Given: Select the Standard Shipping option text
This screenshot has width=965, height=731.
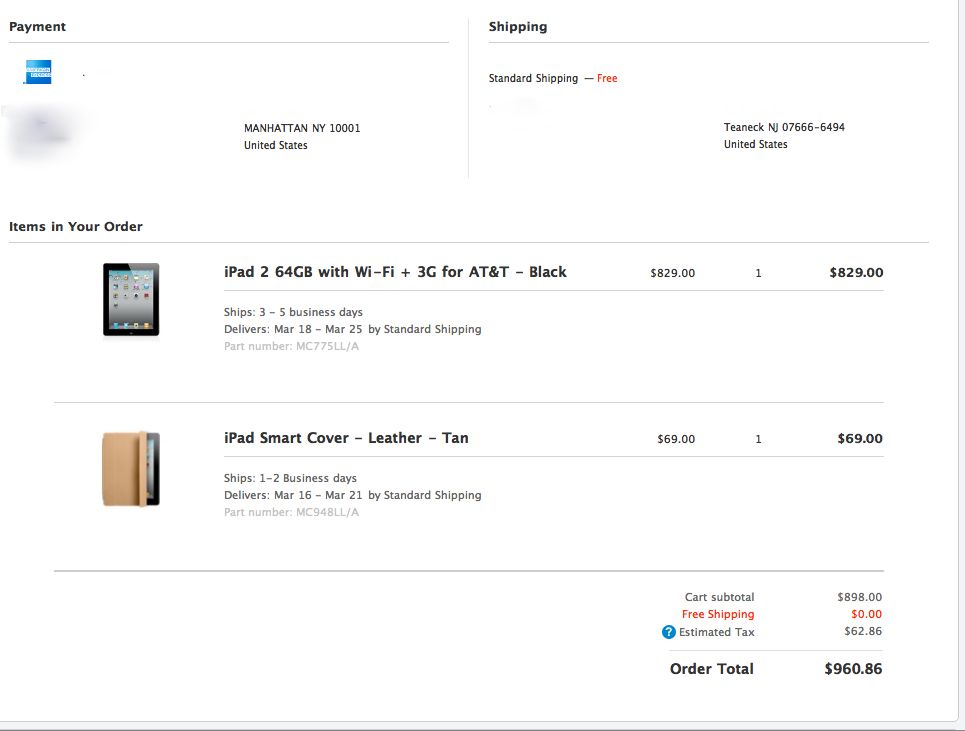Looking at the screenshot, I should point(533,79).
